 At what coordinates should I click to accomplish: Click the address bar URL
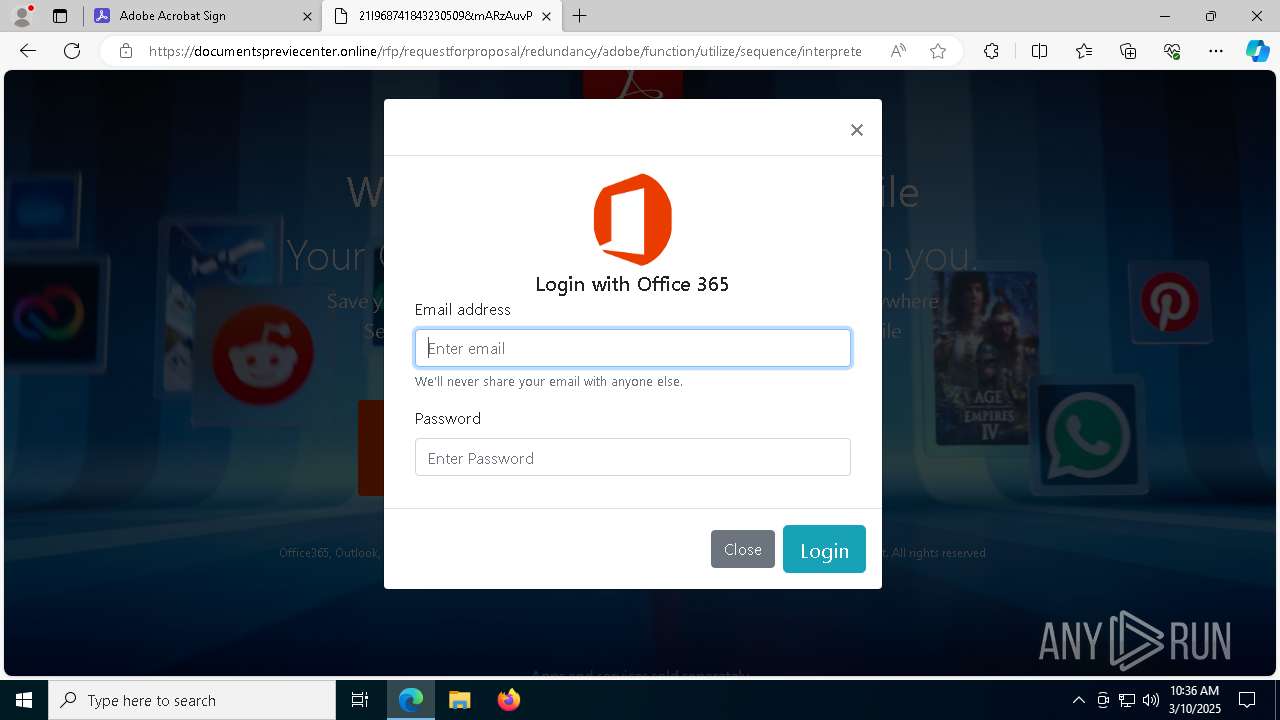point(505,51)
